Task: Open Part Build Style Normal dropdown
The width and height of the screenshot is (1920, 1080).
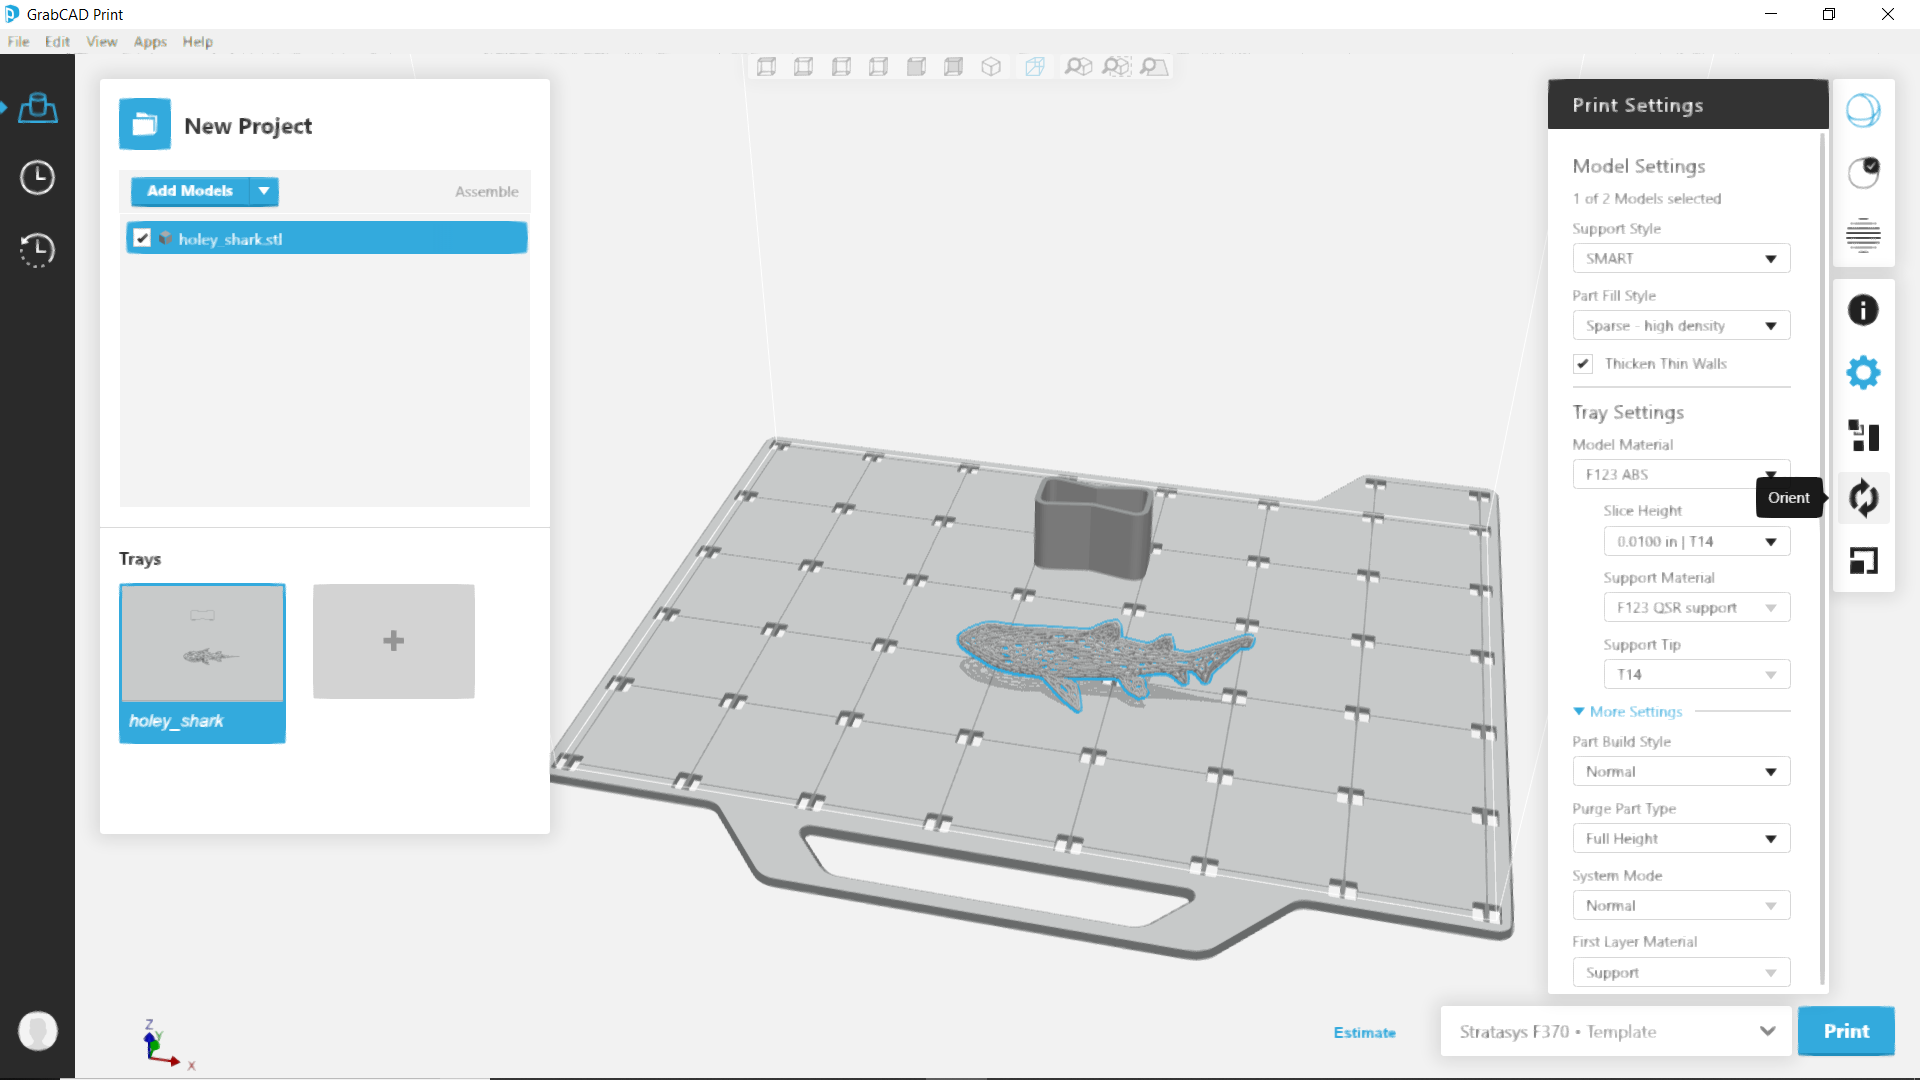Action: [1681, 772]
